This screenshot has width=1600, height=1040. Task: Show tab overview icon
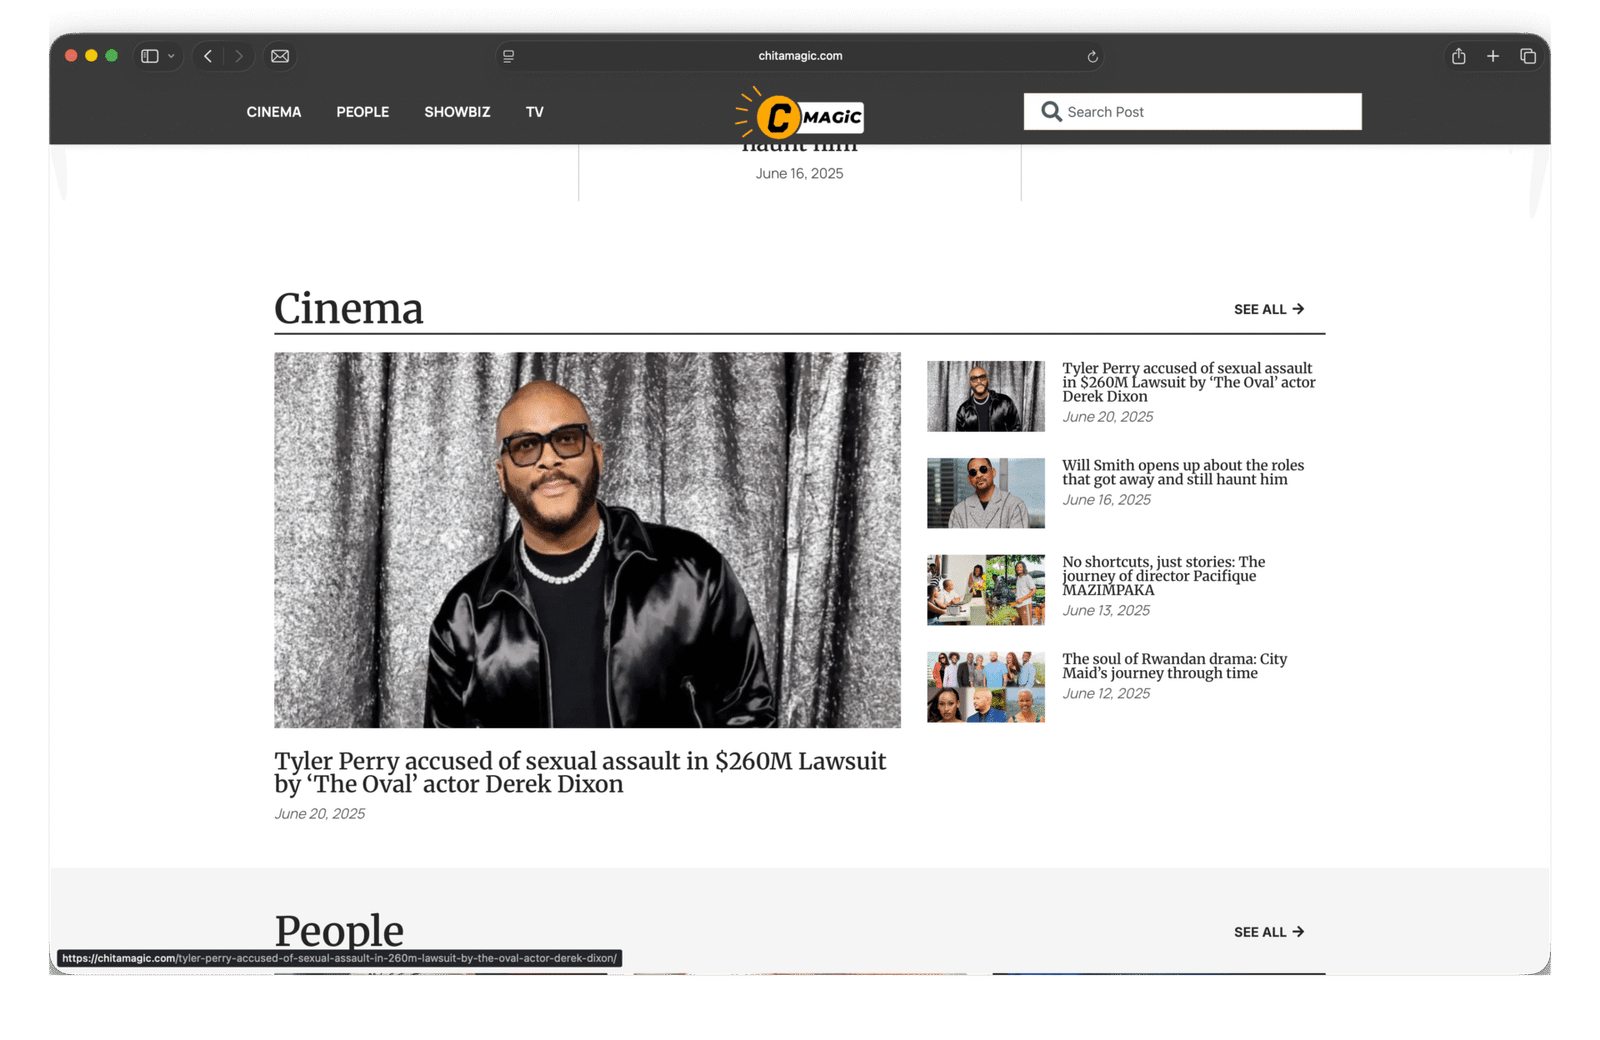pyautogui.click(x=1528, y=56)
